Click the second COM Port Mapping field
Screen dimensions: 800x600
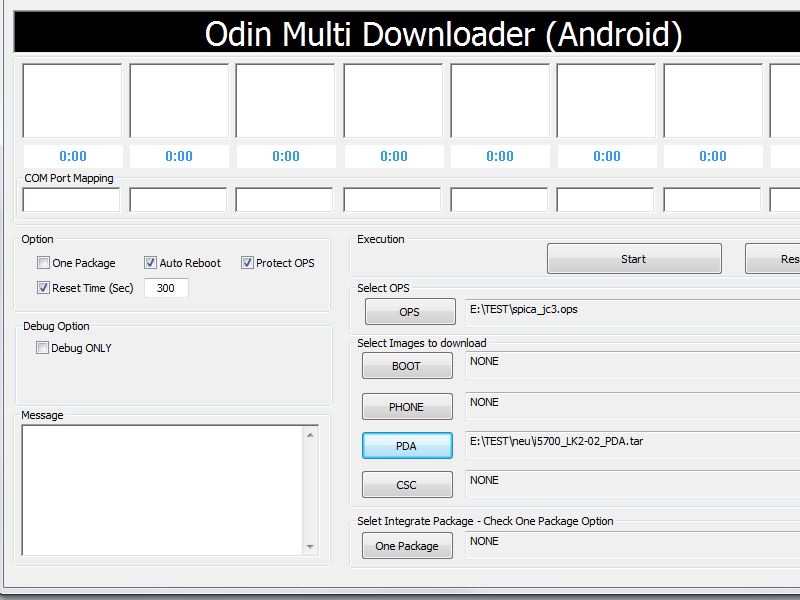(178, 199)
